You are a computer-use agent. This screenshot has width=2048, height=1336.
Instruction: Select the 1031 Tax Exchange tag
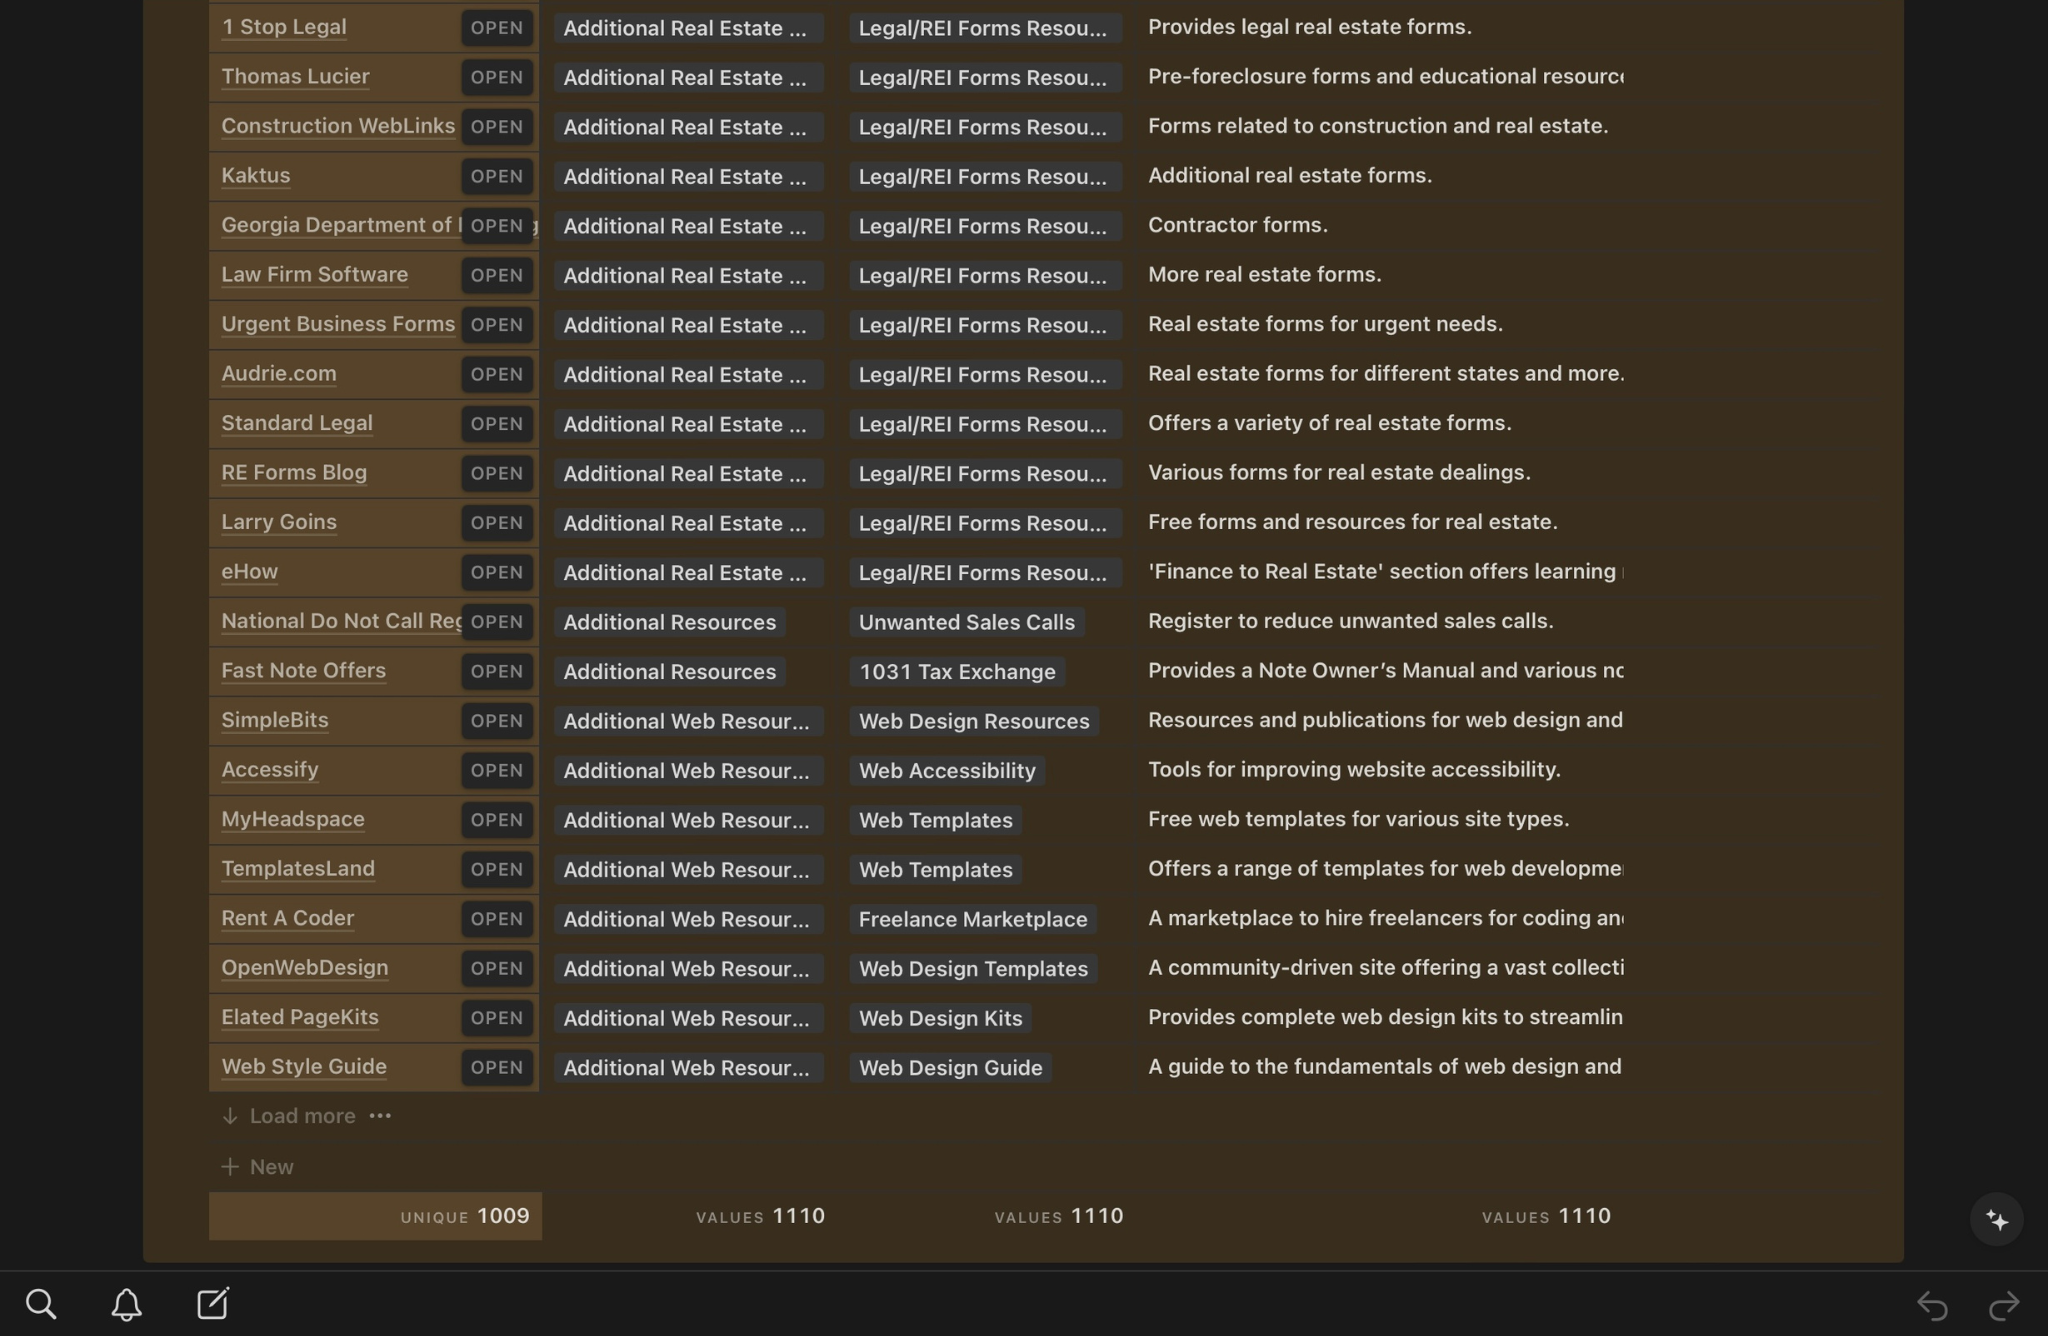(957, 672)
